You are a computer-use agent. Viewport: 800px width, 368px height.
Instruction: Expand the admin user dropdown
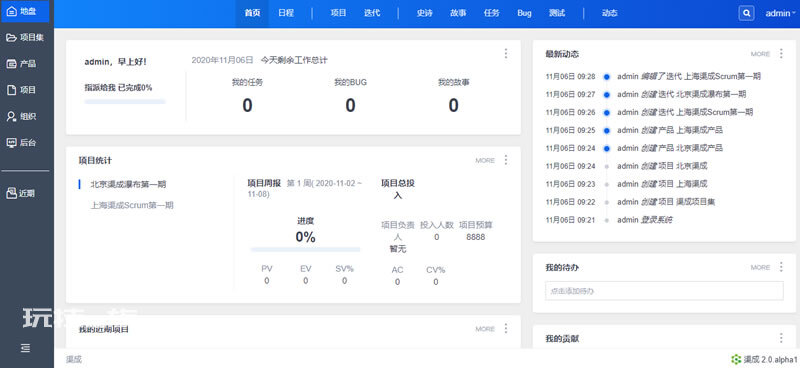[780, 14]
